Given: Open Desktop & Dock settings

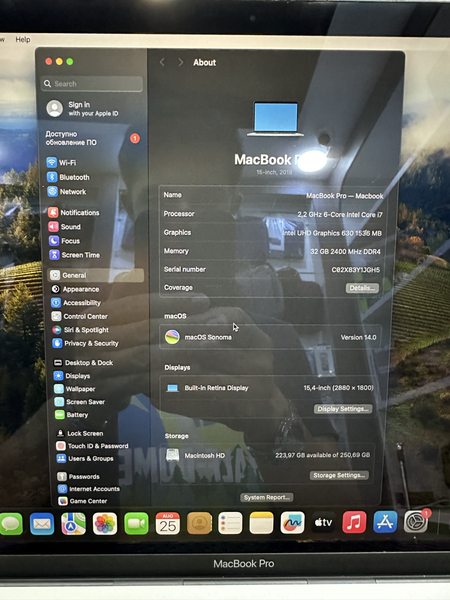Looking at the screenshot, I should (x=83, y=363).
